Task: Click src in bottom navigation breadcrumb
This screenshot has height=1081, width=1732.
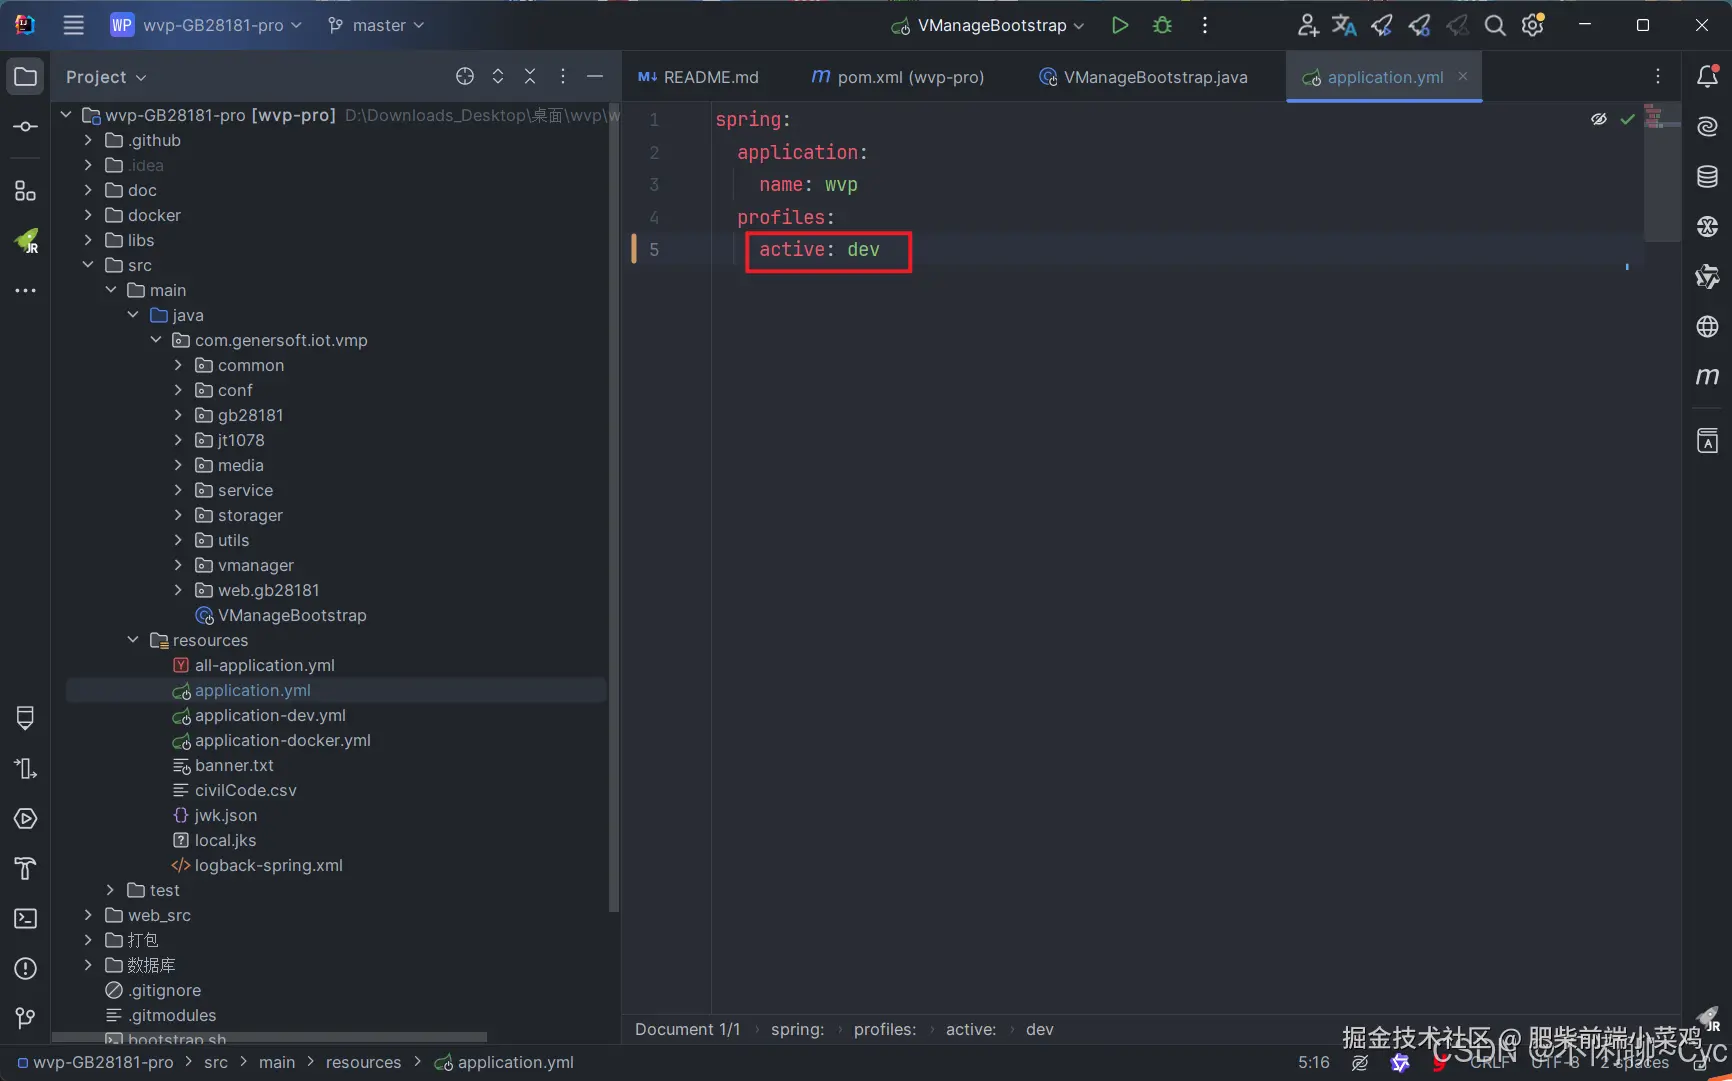Action: 216,1062
